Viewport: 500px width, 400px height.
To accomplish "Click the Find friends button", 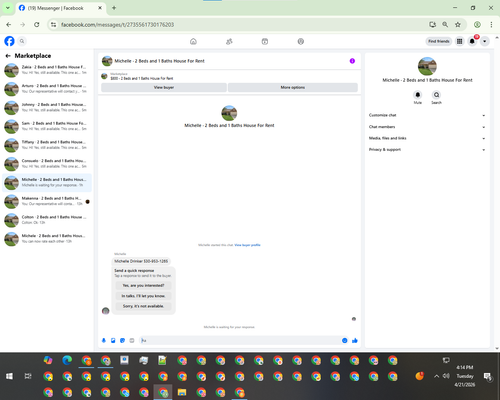I will [439, 41].
